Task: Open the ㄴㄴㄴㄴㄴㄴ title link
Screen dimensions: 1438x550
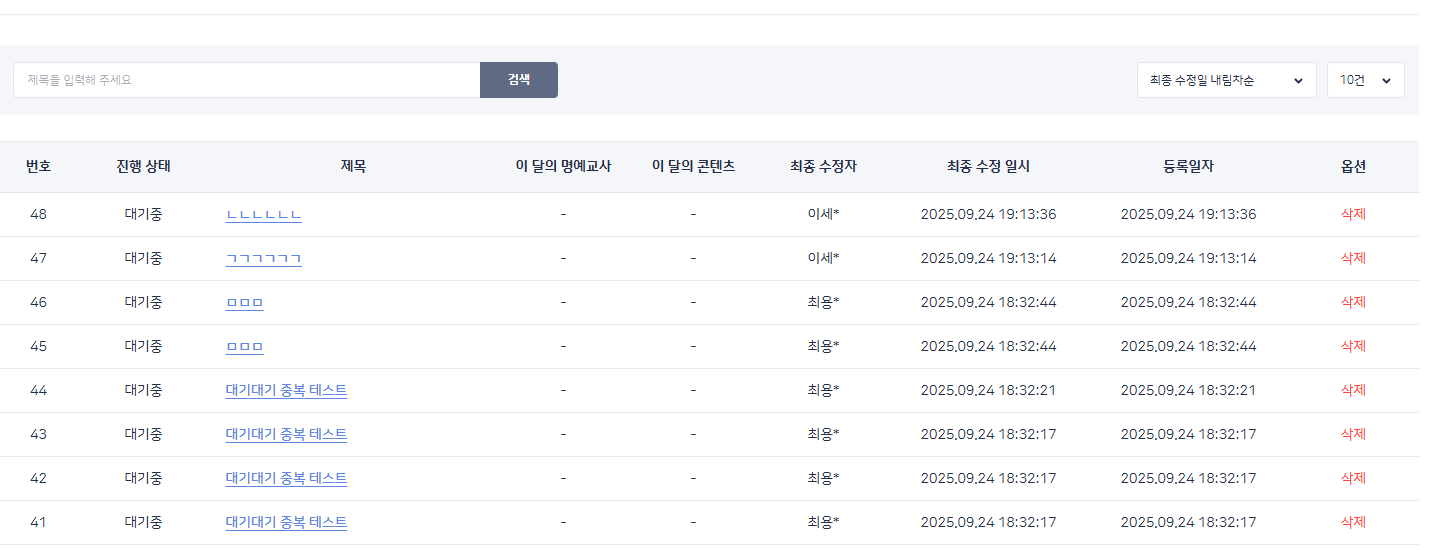Action: coord(263,215)
